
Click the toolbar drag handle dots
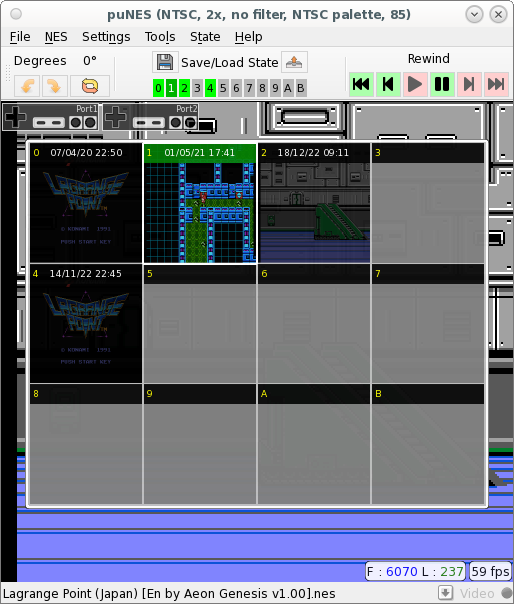click(7, 73)
